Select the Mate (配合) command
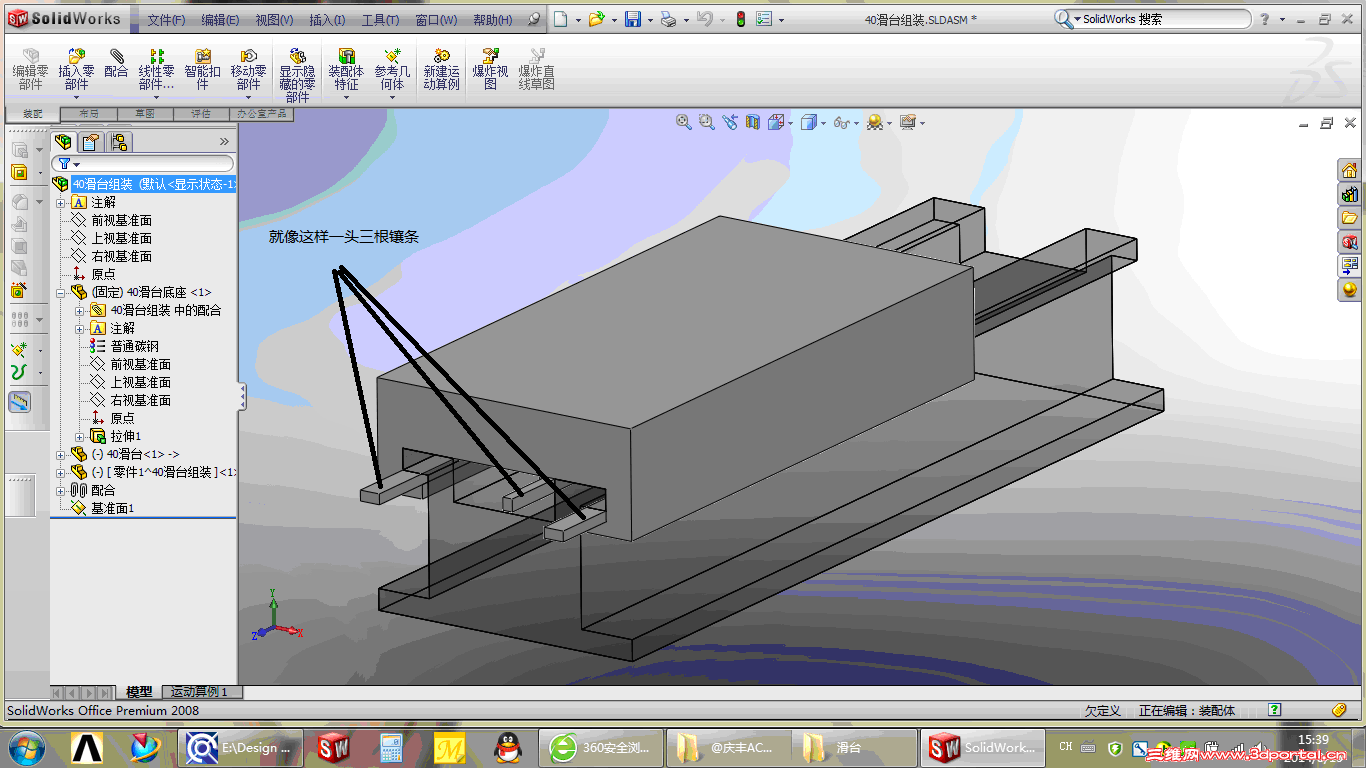1366x768 pixels. [116, 63]
